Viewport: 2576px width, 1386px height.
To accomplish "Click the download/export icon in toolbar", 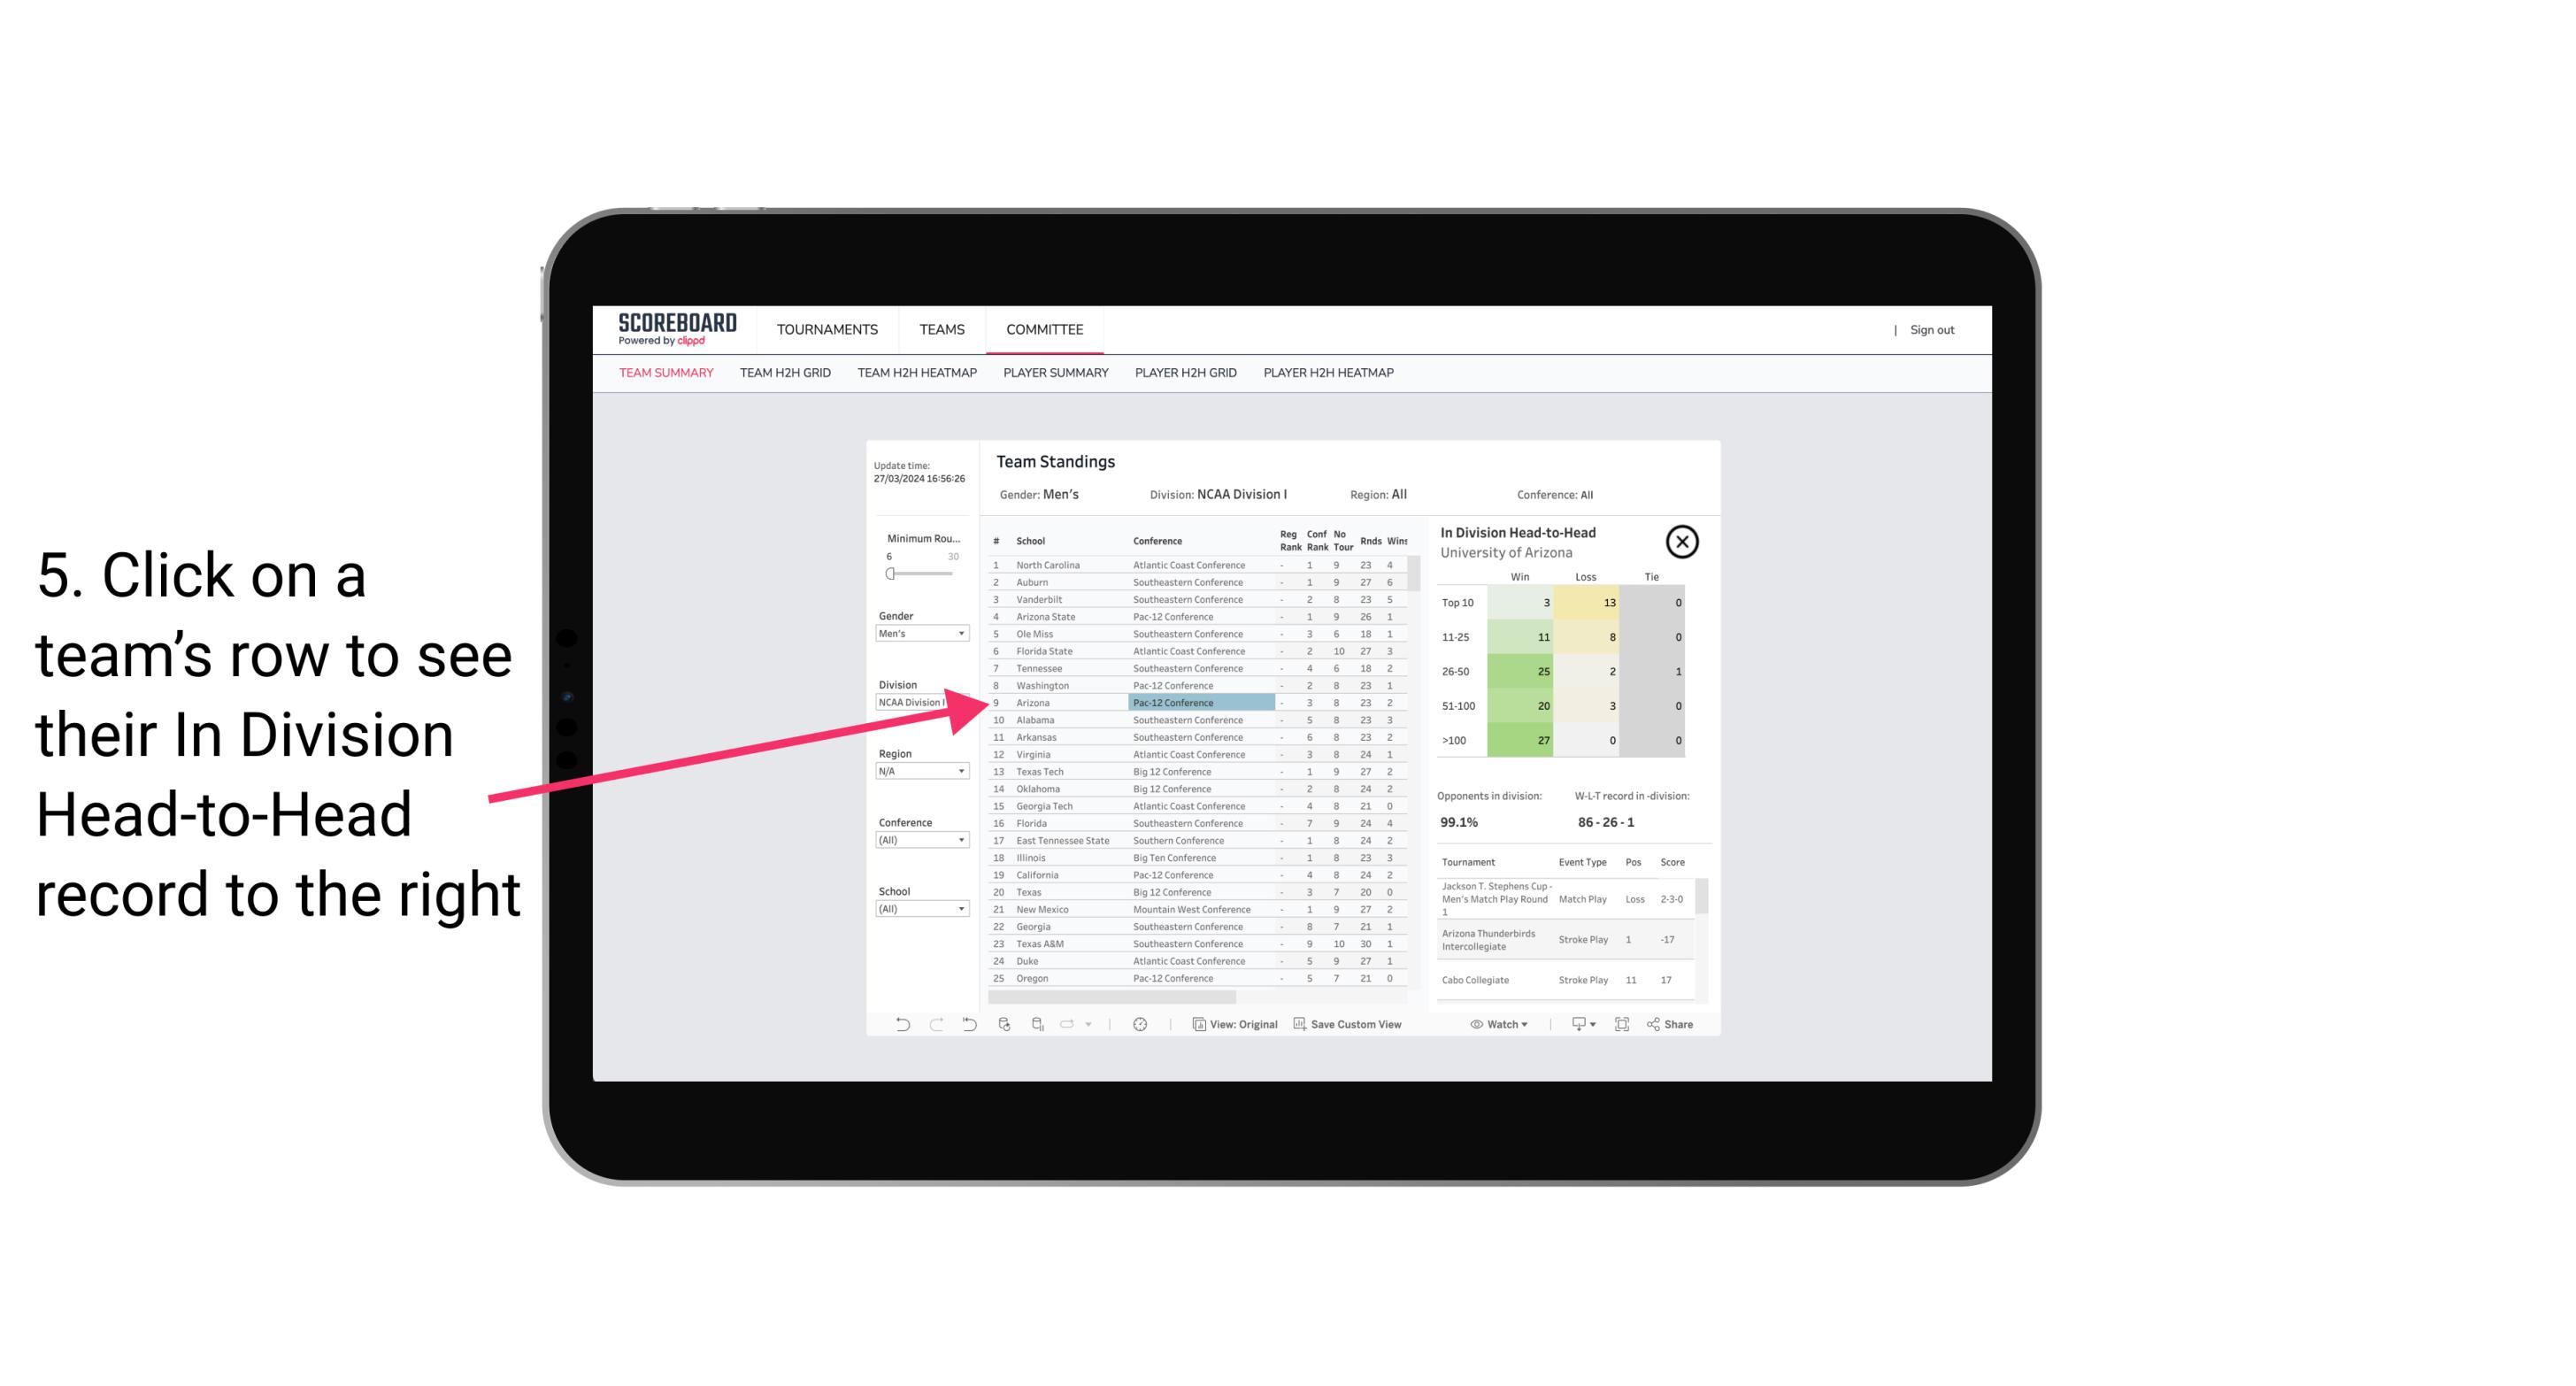I will [1578, 1024].
